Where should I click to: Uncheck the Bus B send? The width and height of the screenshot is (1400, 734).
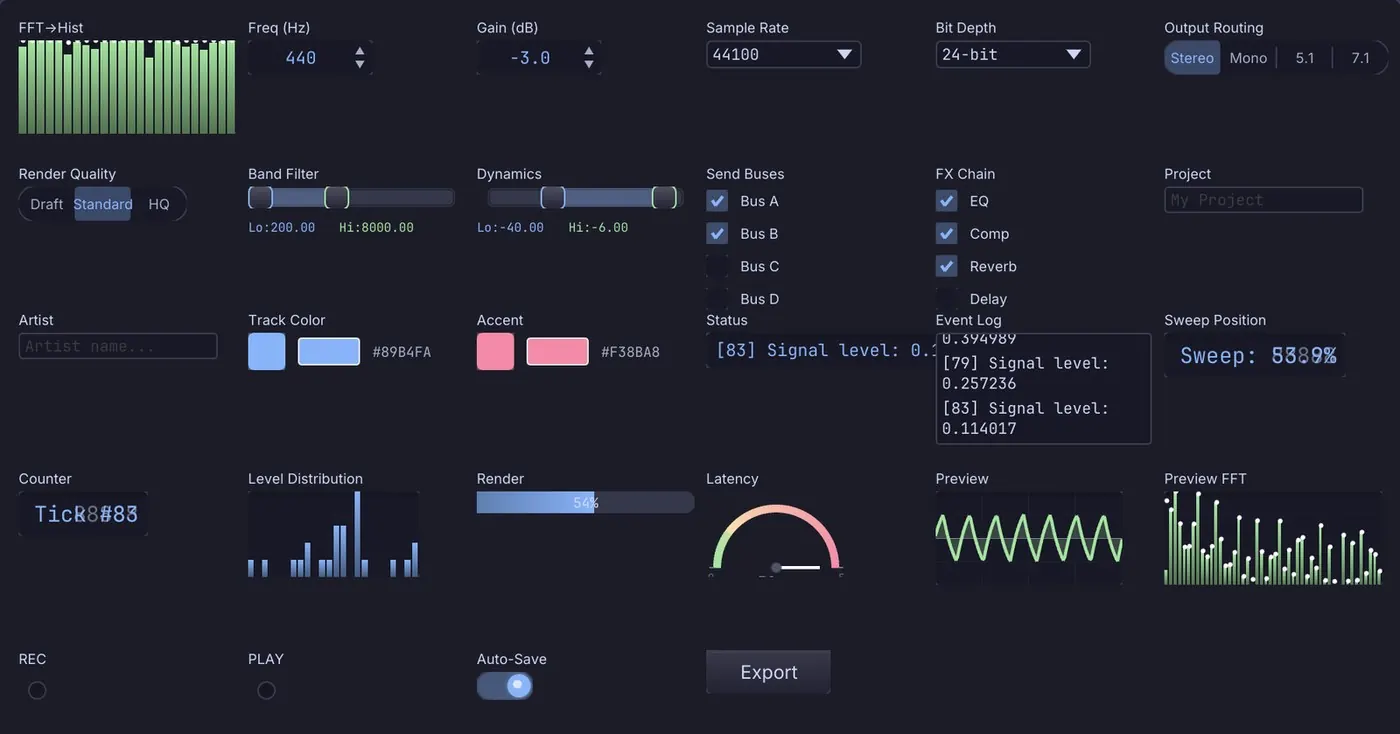[717, 234]
